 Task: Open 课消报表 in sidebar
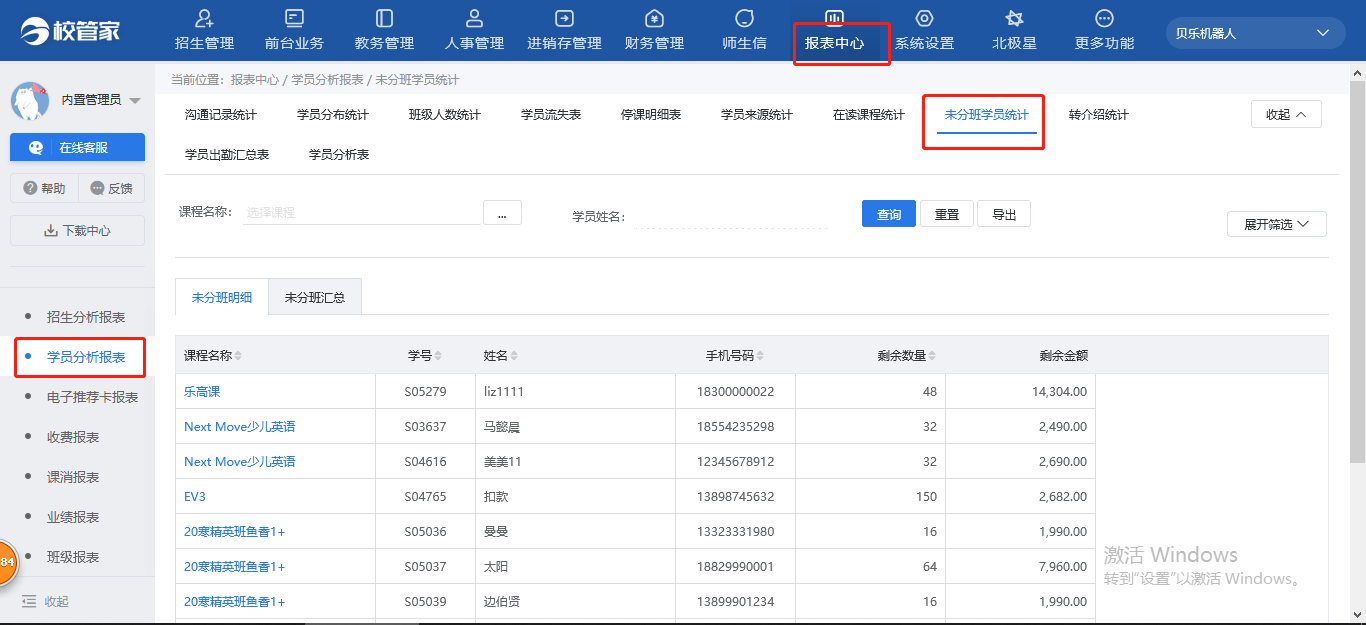click(73, 477)
